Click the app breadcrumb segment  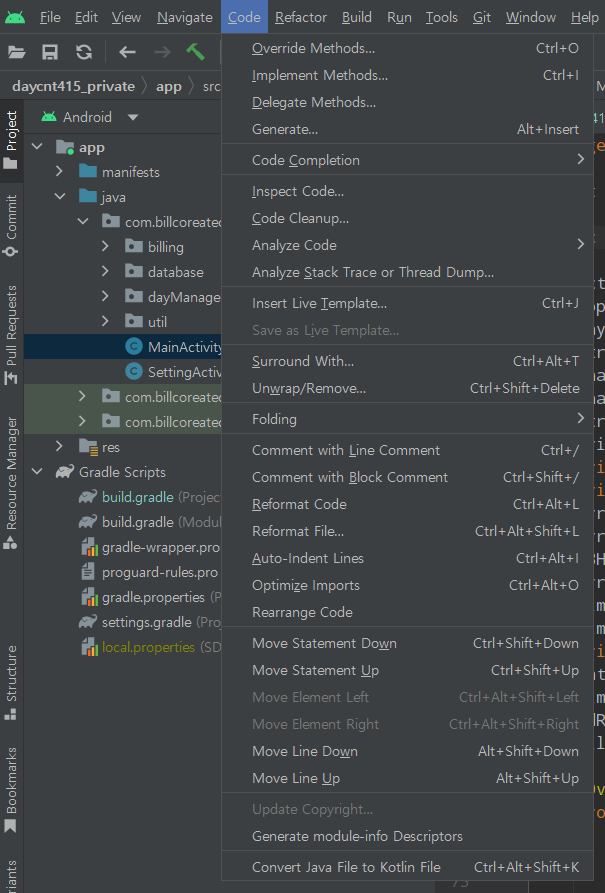pos(169,86)
